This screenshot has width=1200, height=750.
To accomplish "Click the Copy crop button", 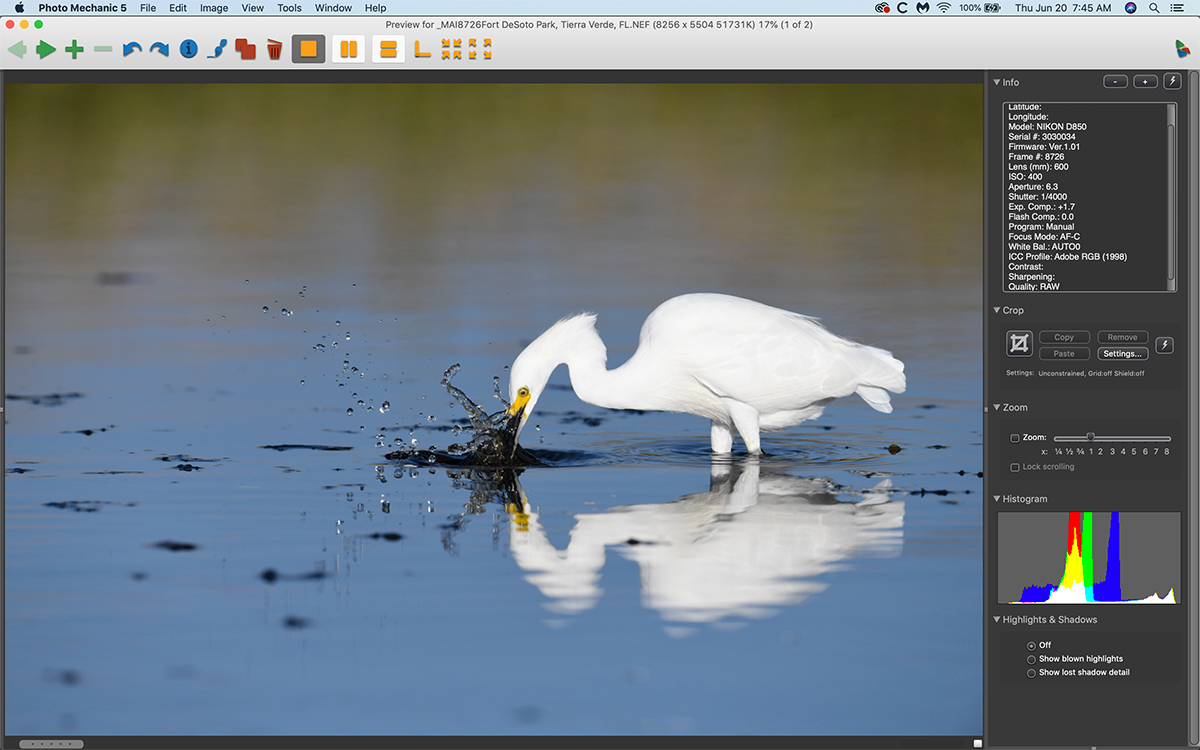I will (1064, 338).
